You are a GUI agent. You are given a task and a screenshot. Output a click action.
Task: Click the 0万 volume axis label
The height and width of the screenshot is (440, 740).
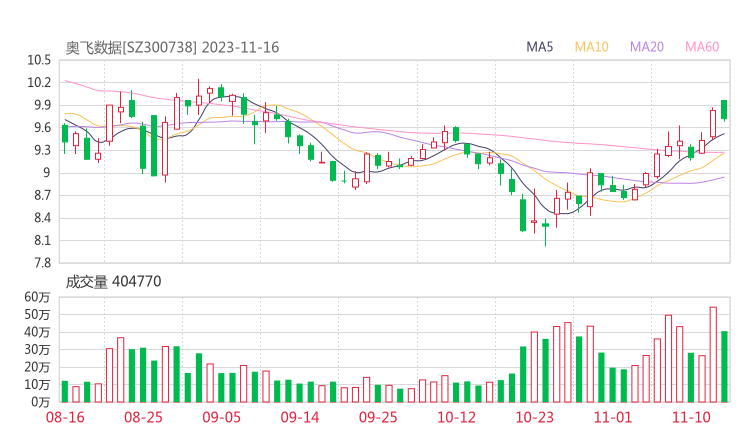(x=40, y=402)
